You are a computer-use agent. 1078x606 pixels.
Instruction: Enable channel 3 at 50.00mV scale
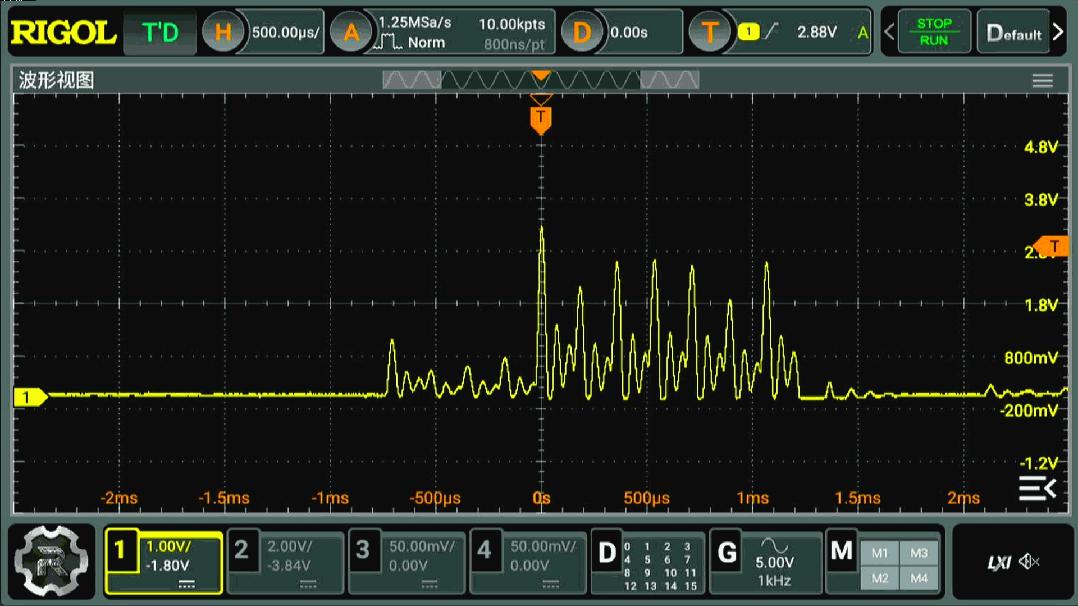(406, 560)
